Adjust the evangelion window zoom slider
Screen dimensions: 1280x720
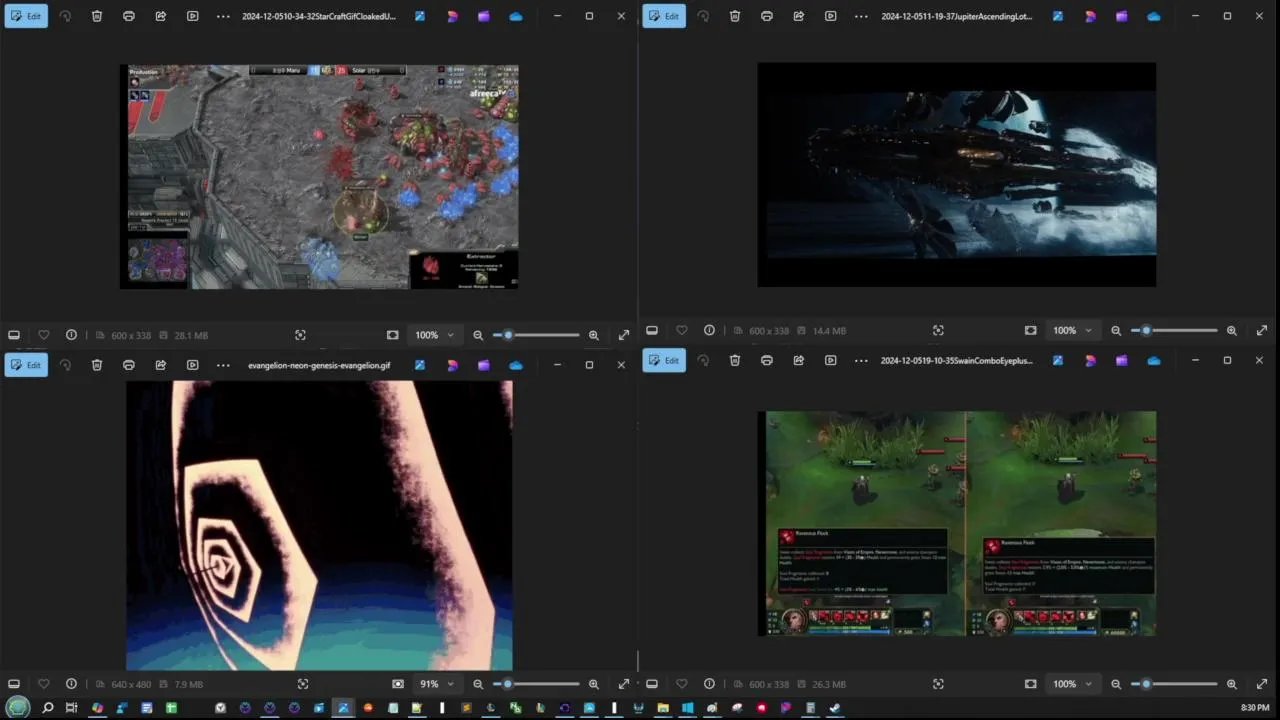(x=536, y=684)
